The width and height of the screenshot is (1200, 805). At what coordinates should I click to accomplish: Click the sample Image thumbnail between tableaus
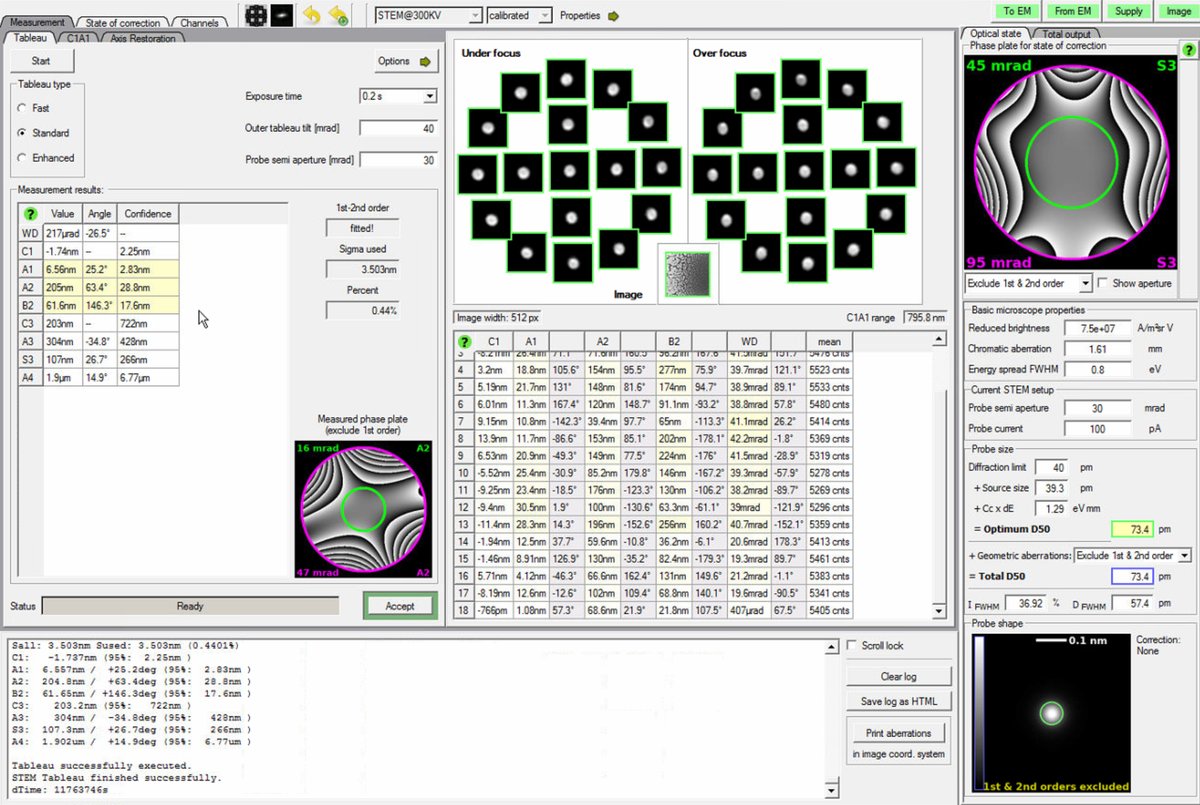686,272
